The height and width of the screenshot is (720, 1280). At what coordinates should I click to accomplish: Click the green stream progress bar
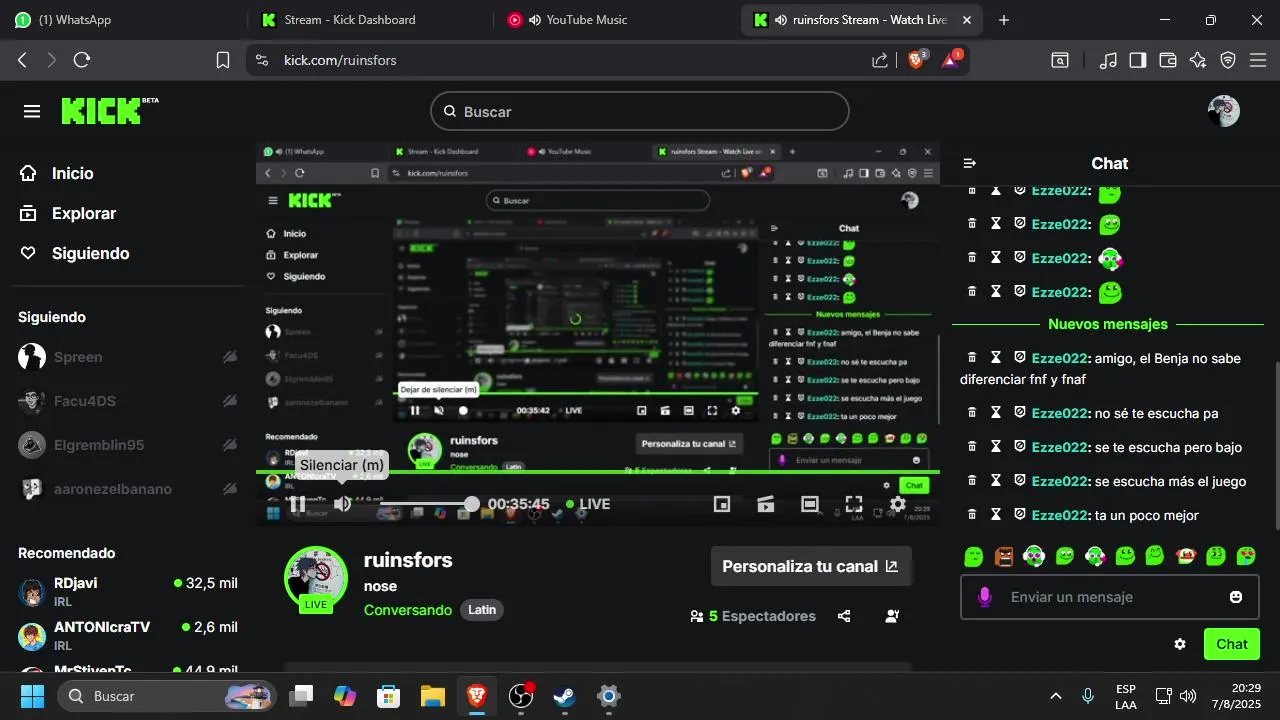coord(598,472)
